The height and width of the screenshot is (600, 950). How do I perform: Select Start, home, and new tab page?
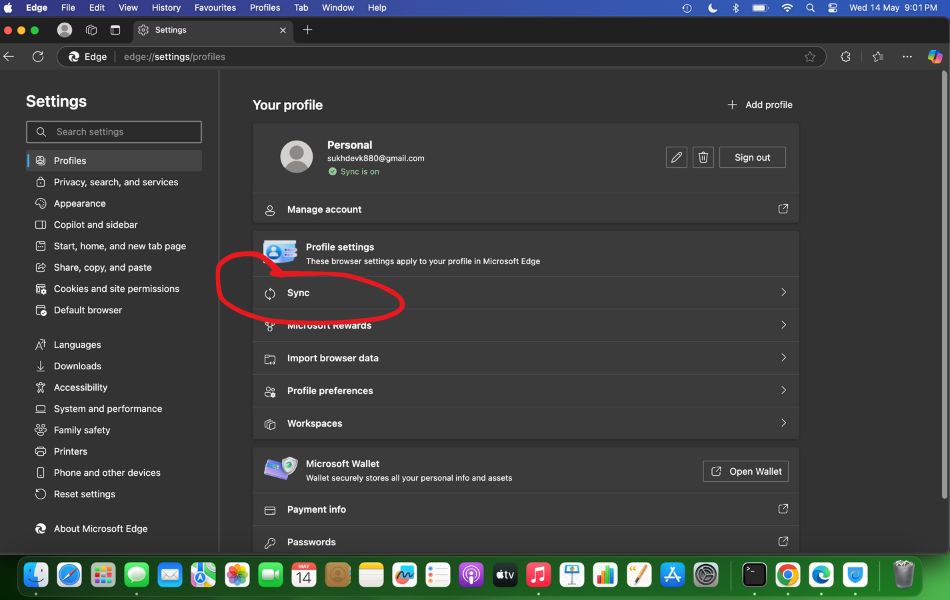click(114, 246)
